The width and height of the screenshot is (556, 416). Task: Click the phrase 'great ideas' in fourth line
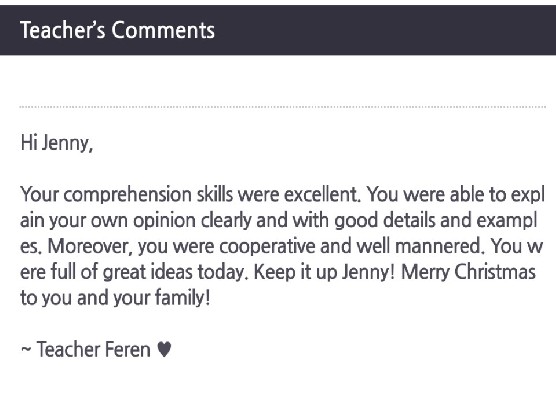point(147,272)
